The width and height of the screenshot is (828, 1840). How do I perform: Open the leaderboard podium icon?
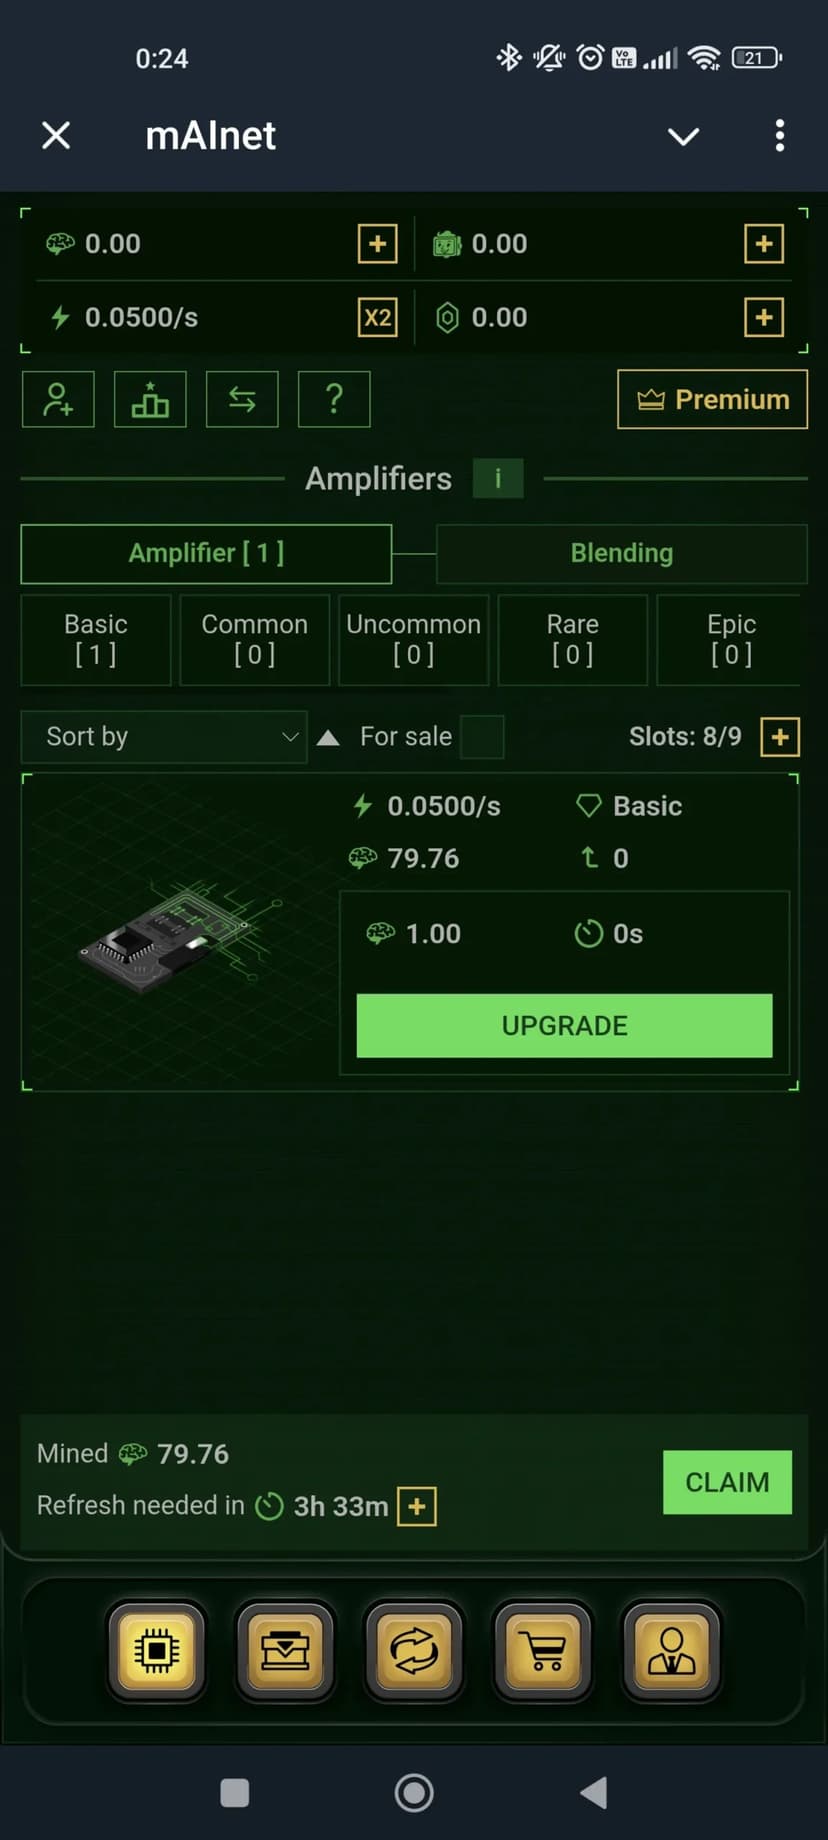click(x=150, y=399)
